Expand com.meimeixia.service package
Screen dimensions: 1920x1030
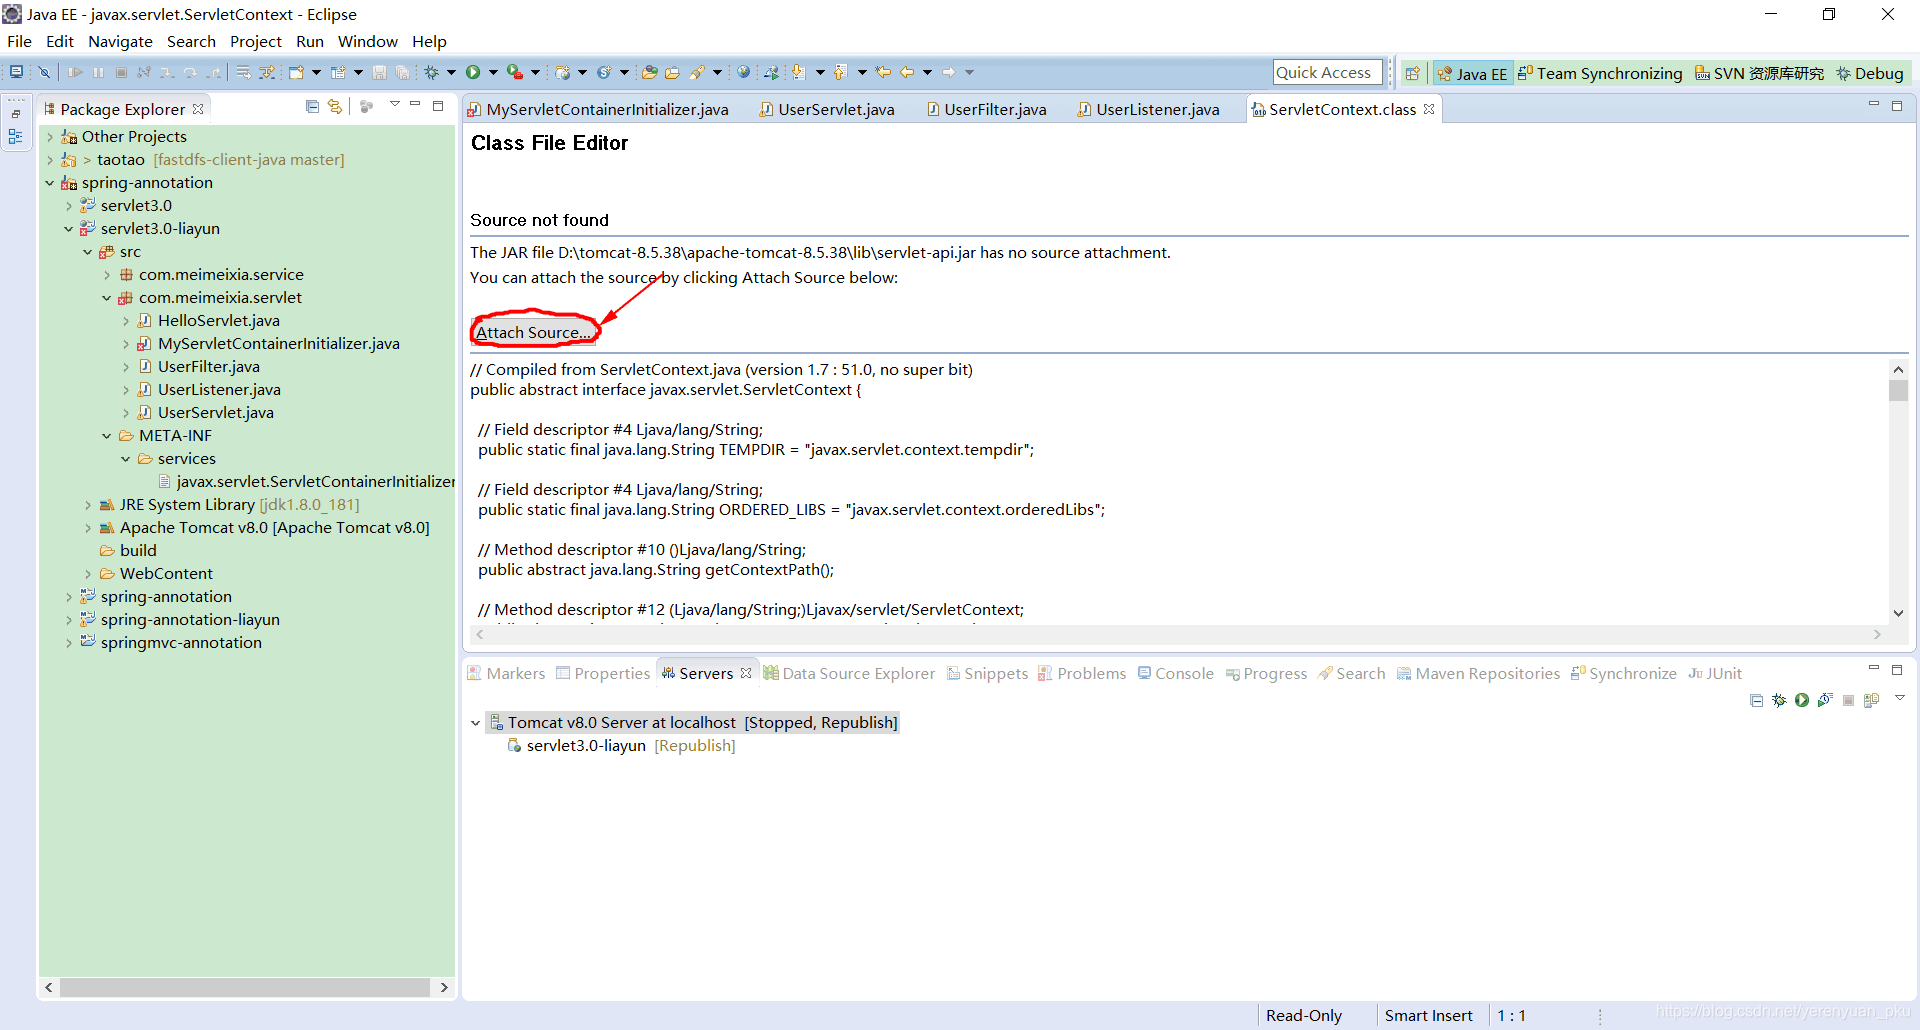pos(107,275)
